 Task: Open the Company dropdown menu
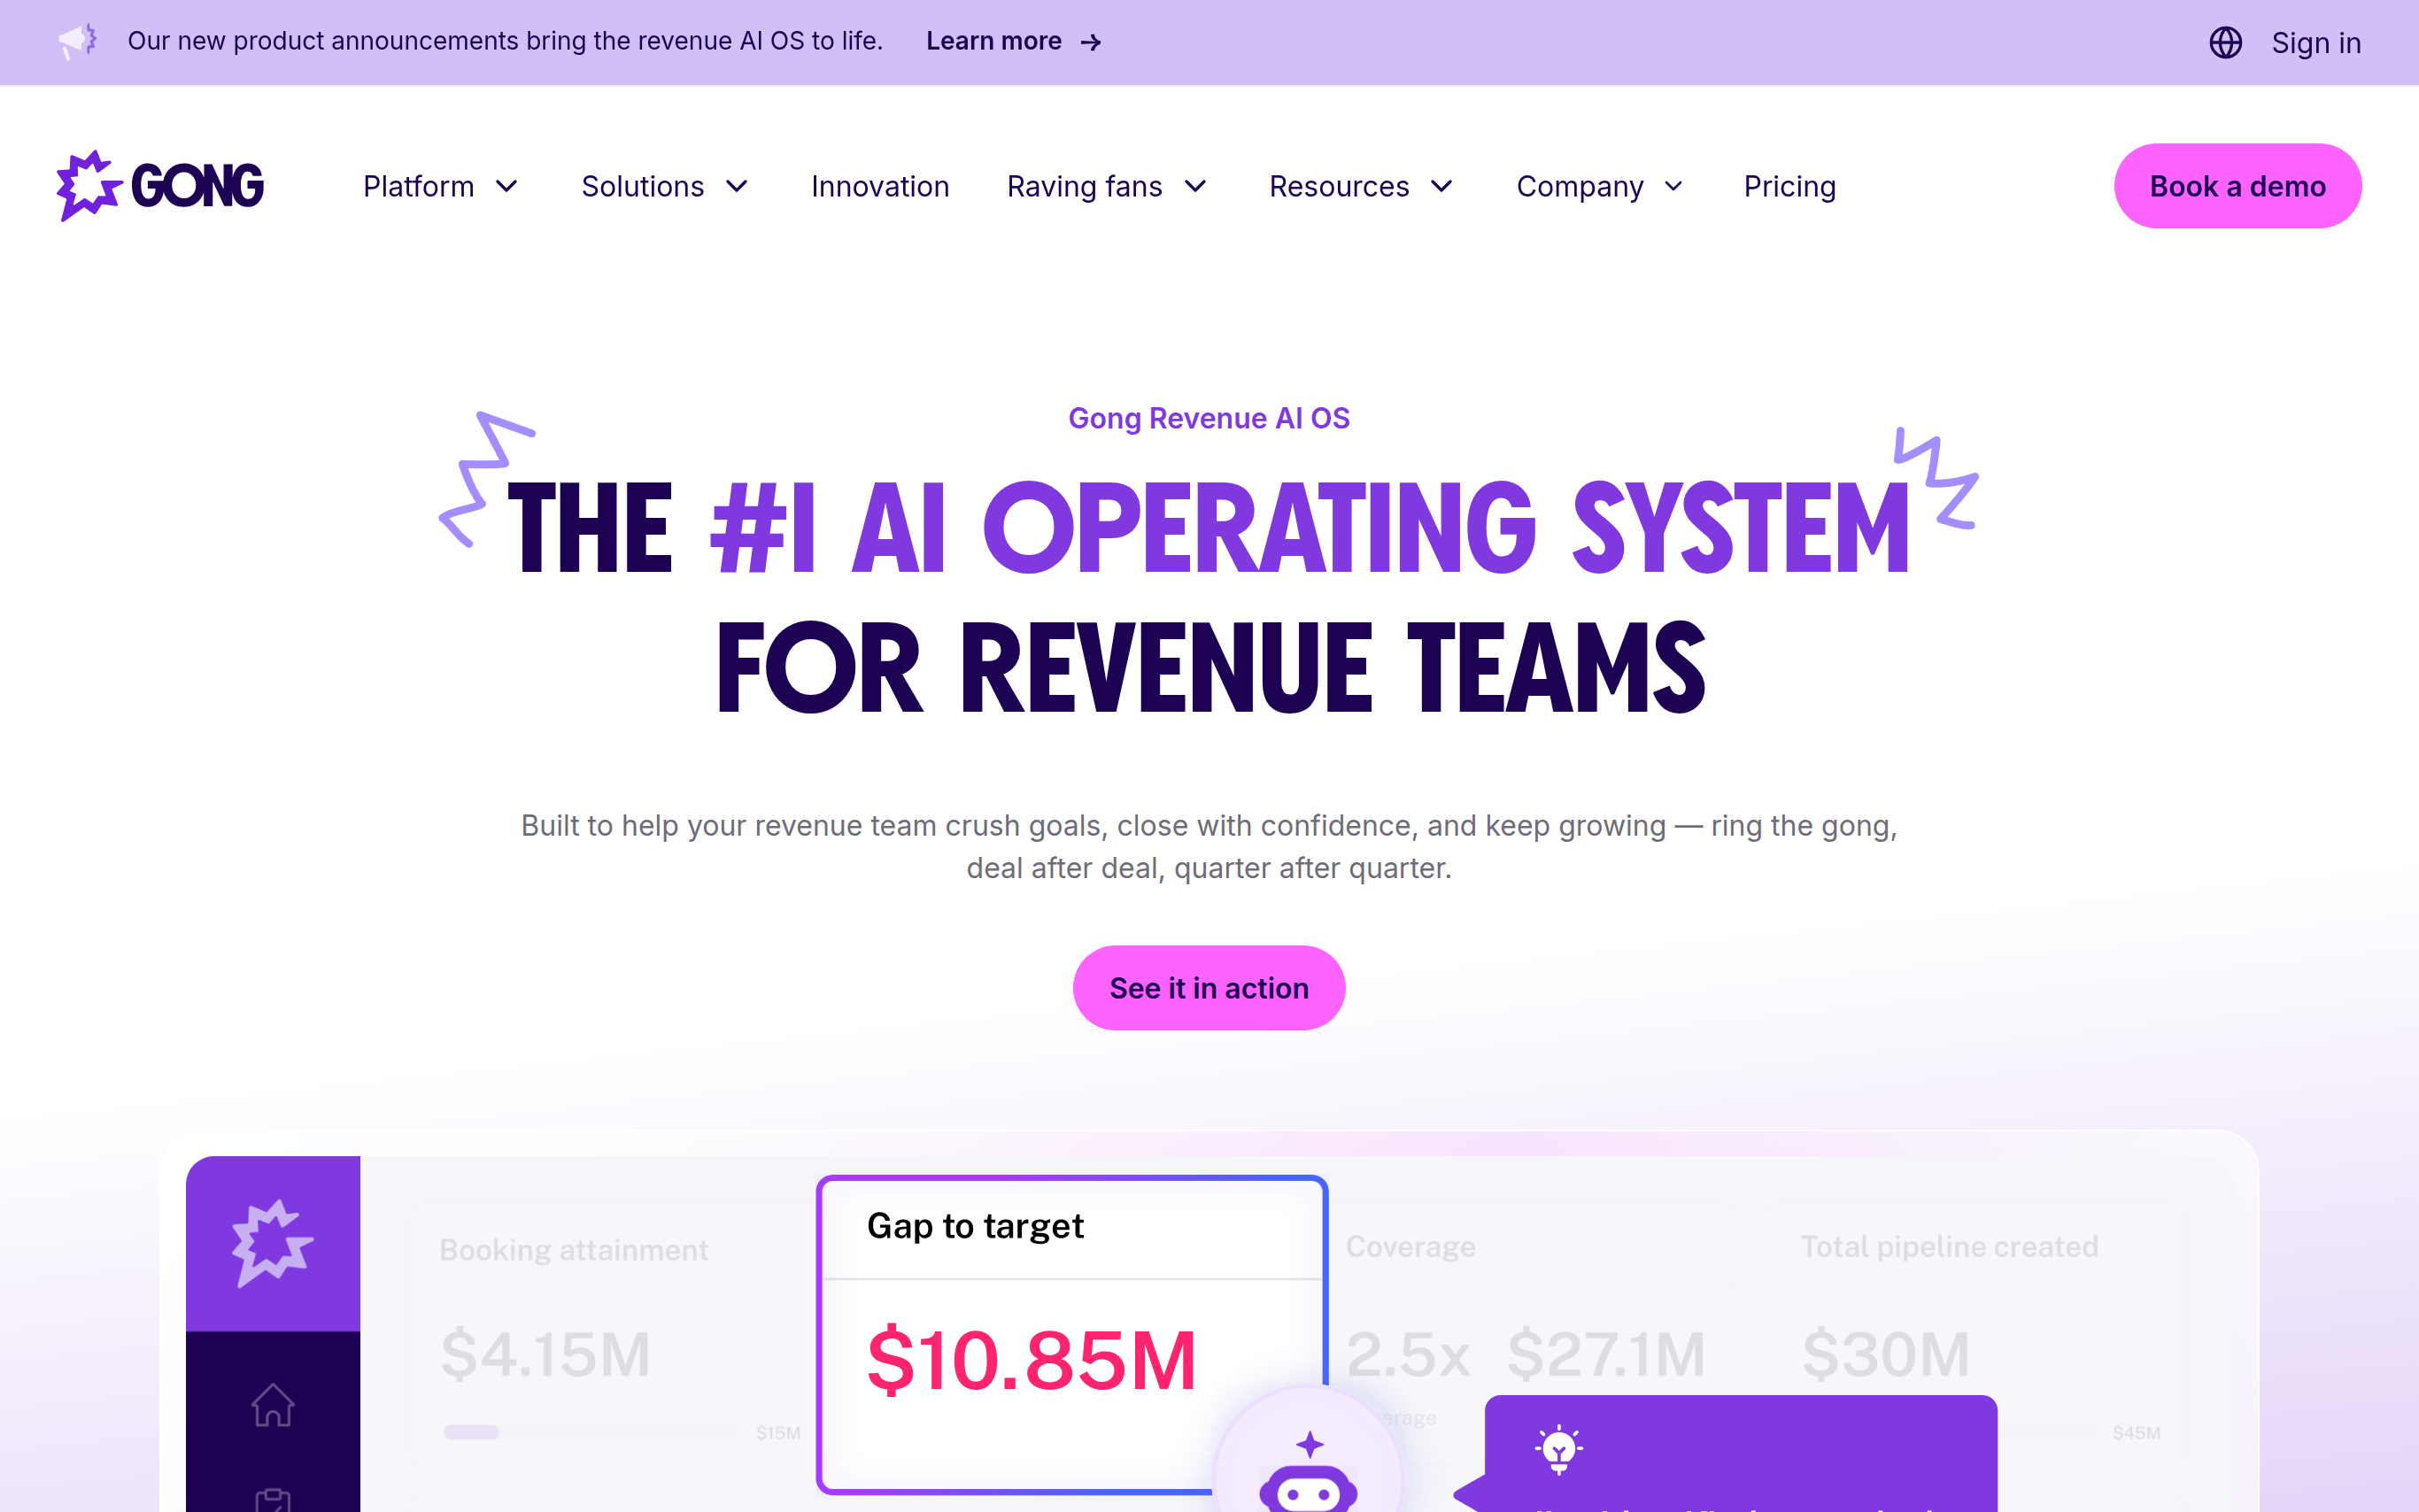1599,186
